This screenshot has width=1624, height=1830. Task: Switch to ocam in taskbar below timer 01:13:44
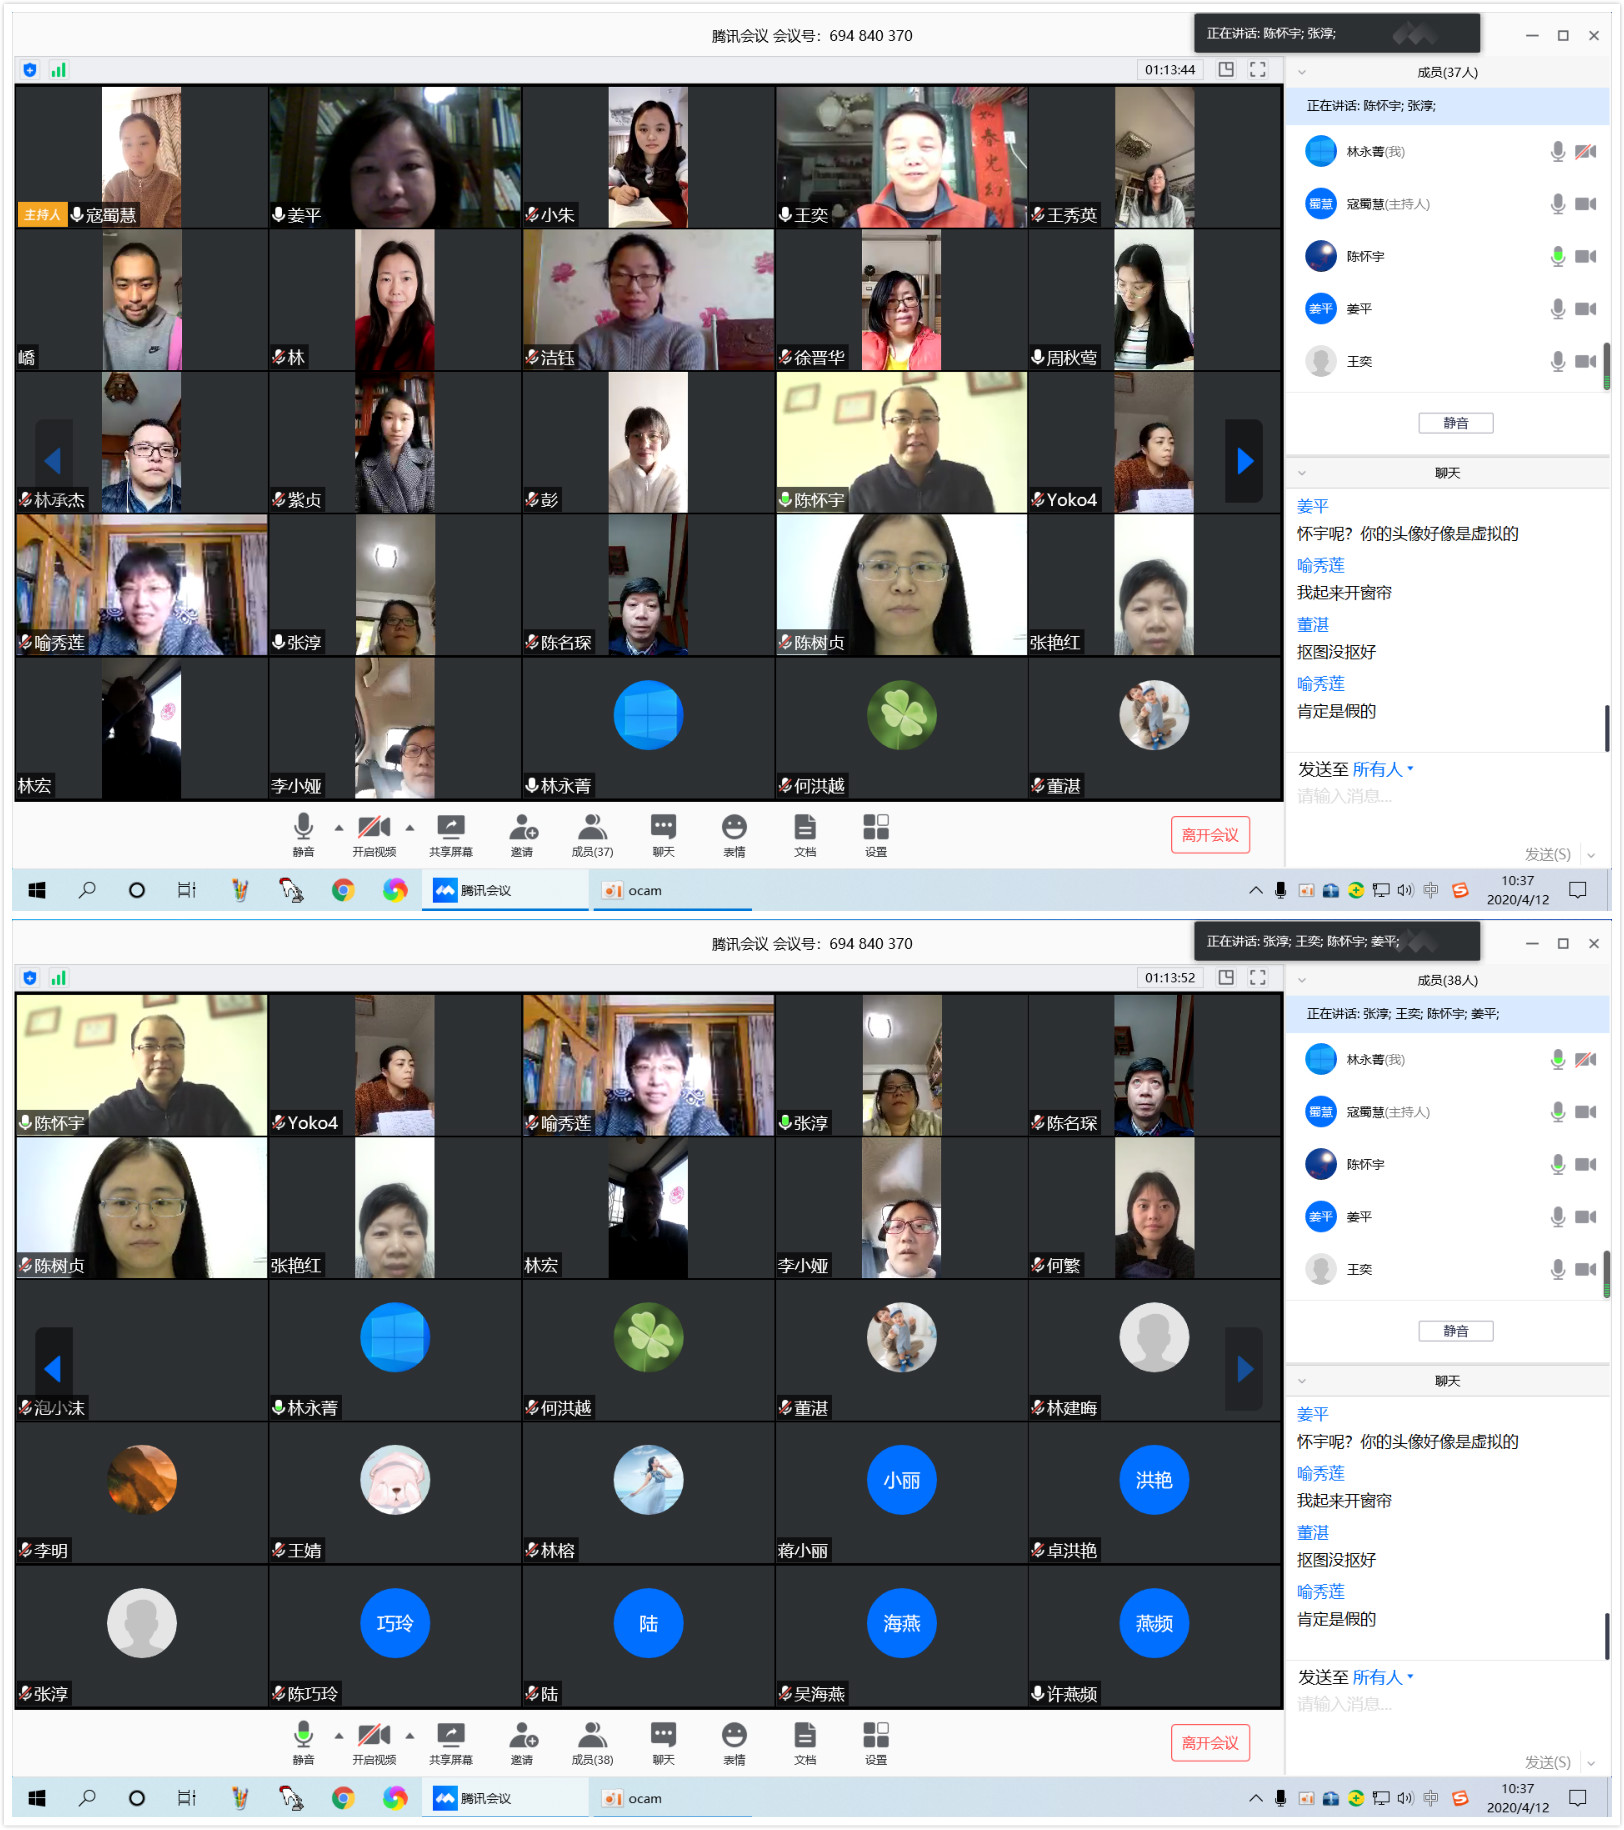click(672, 890)
